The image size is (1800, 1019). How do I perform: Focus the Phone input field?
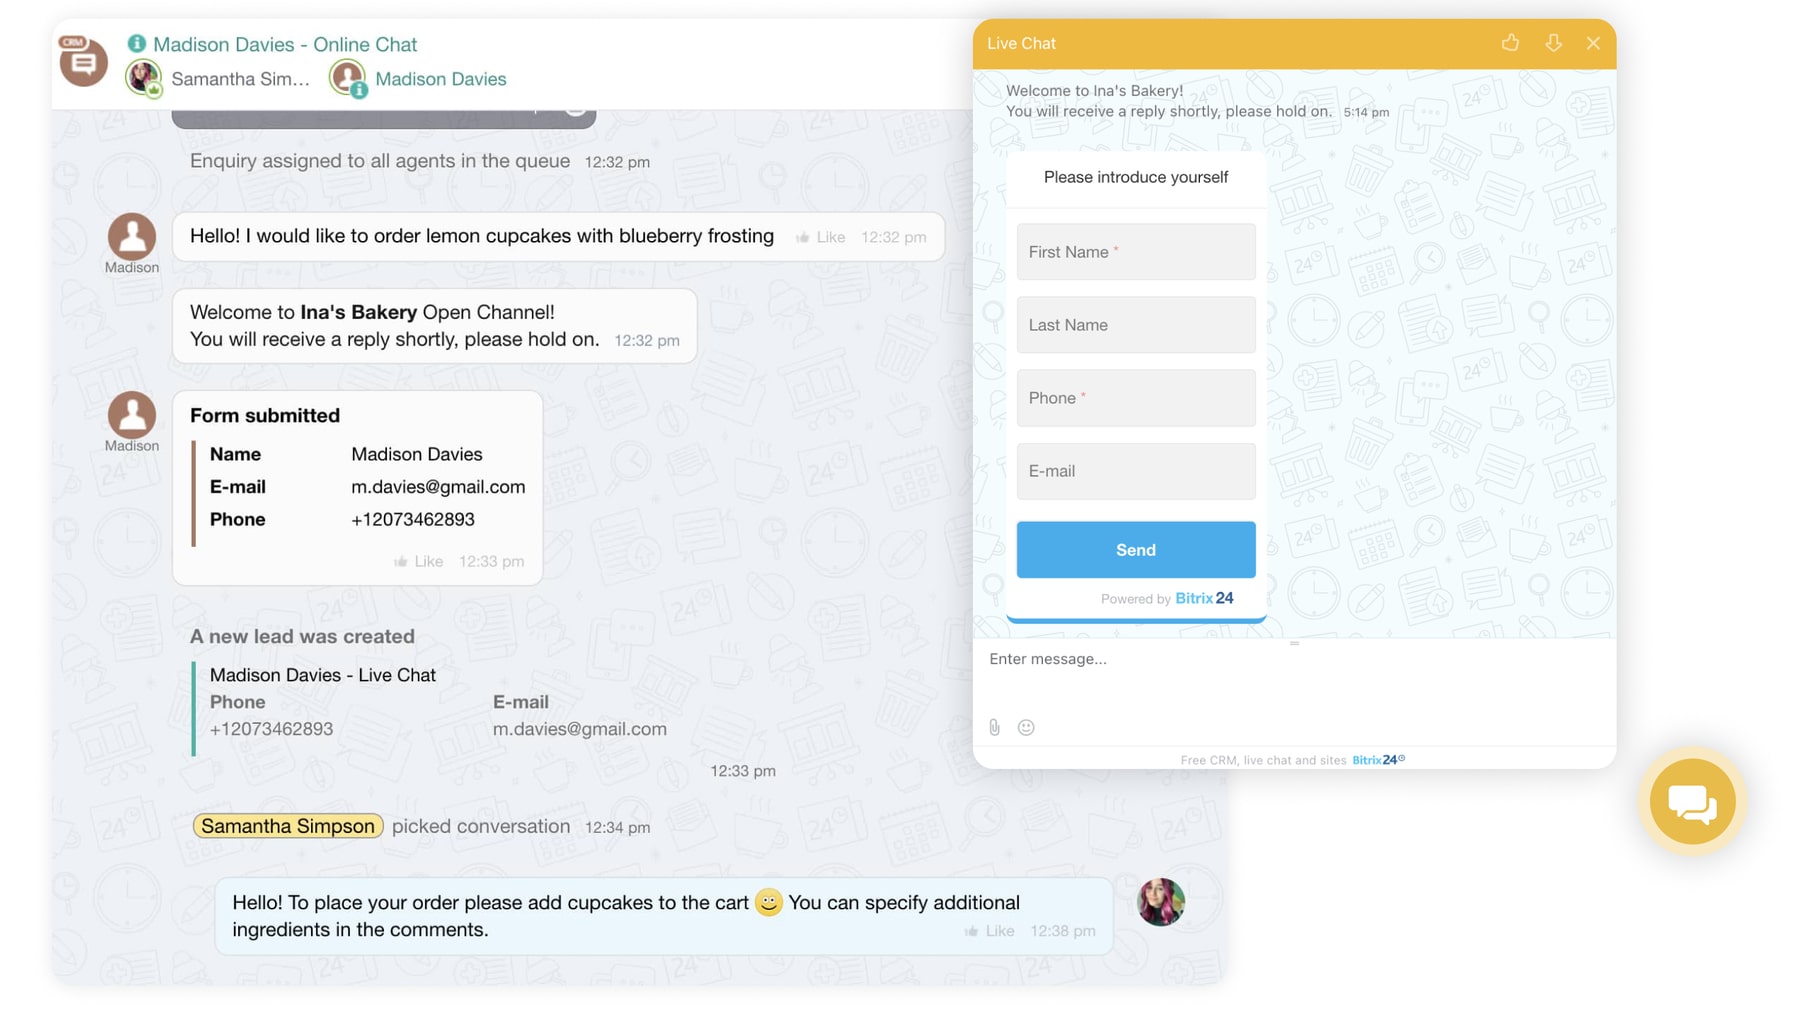click(x=1135, y=398)
